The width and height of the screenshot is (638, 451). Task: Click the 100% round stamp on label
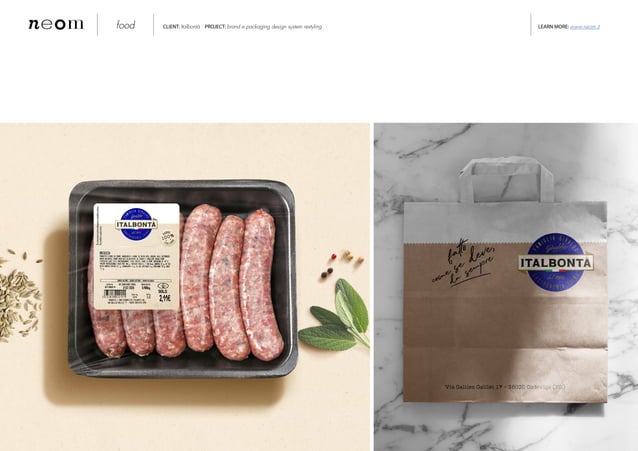pos(168,238)
